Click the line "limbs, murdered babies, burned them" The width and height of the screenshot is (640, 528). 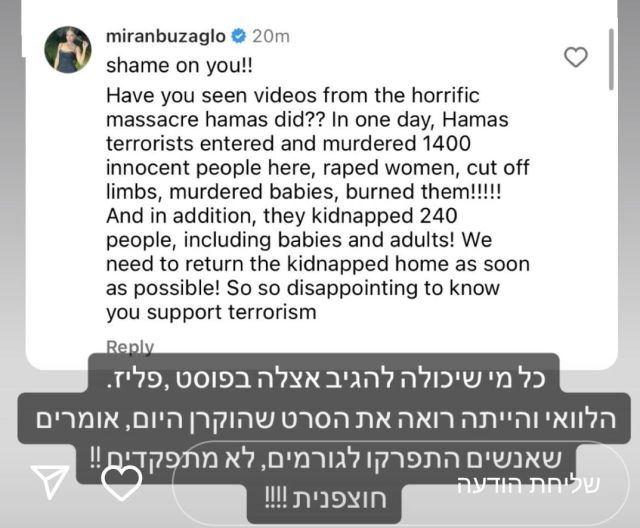(304, 192)
